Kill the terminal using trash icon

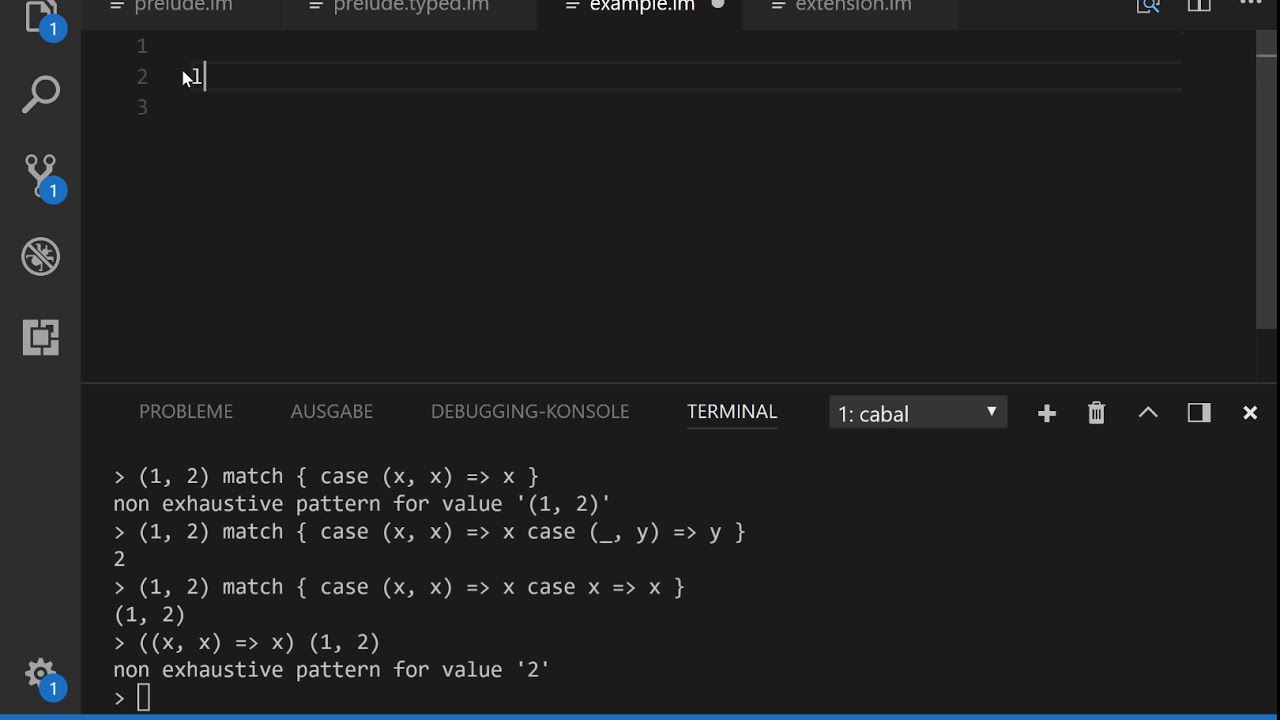tap(1097, 413)
